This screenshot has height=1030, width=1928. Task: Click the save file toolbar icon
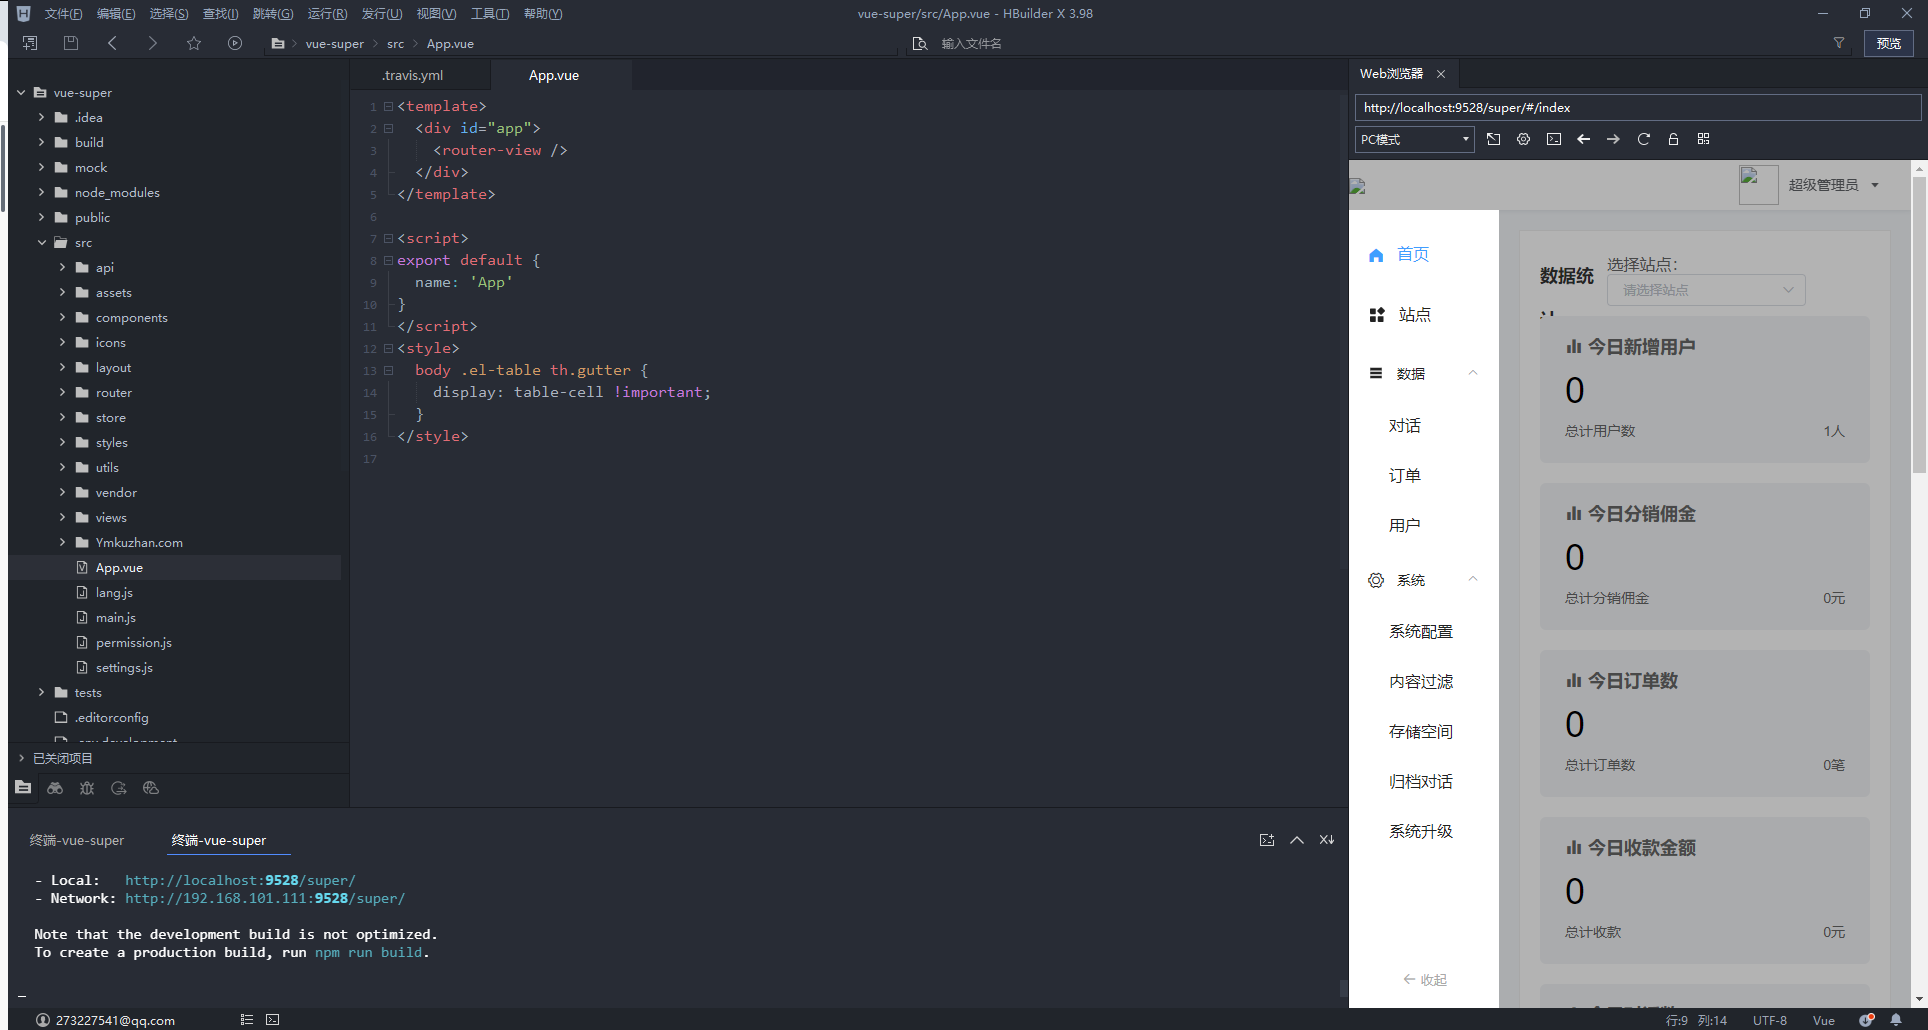71,43
